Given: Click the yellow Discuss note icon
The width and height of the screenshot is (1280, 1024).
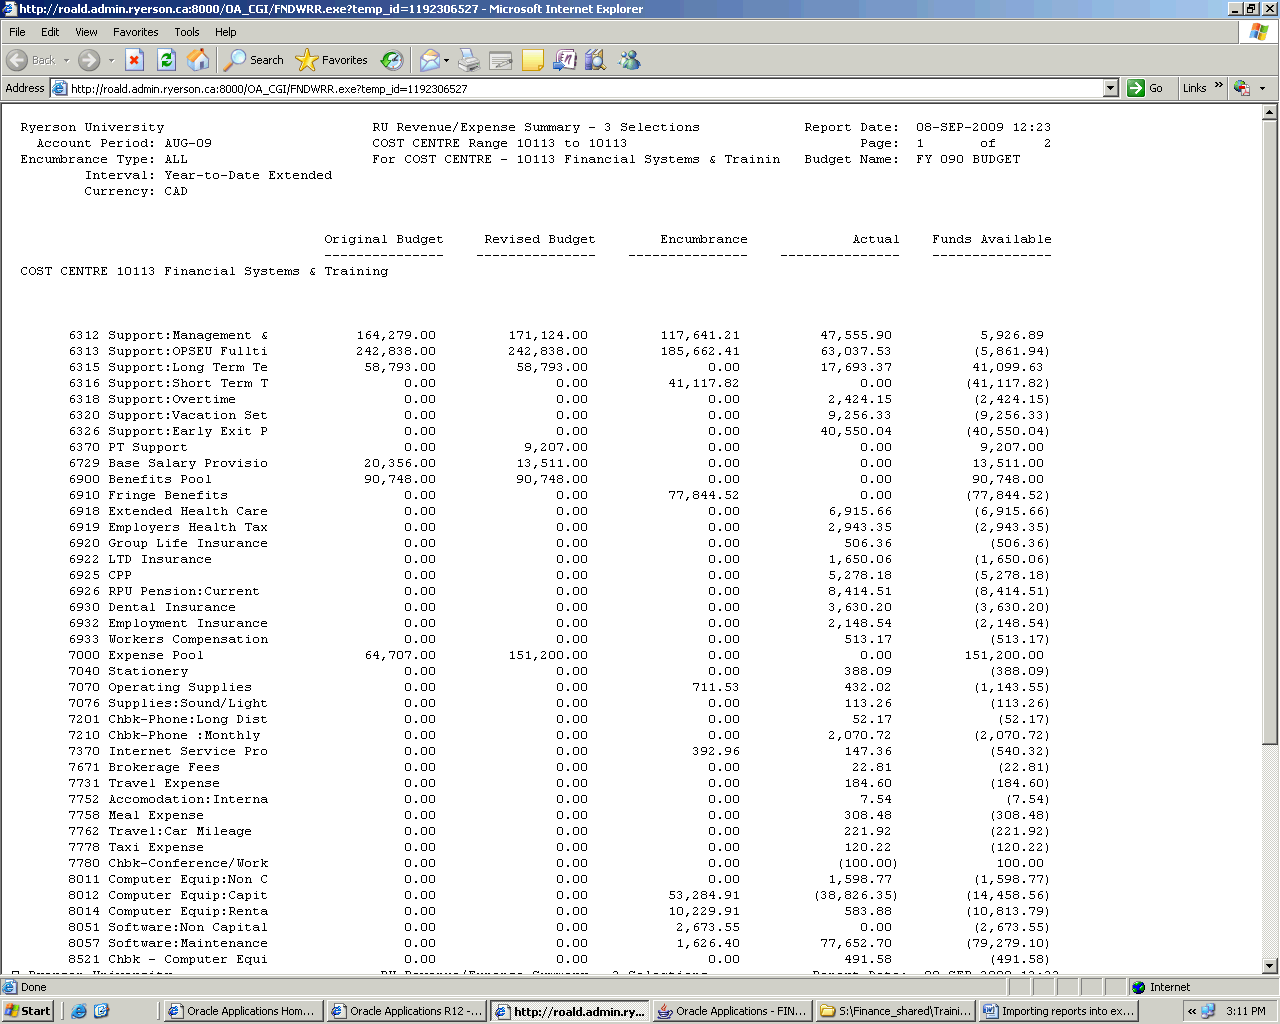Looking at the screenshot, I should tap(533, 60).
